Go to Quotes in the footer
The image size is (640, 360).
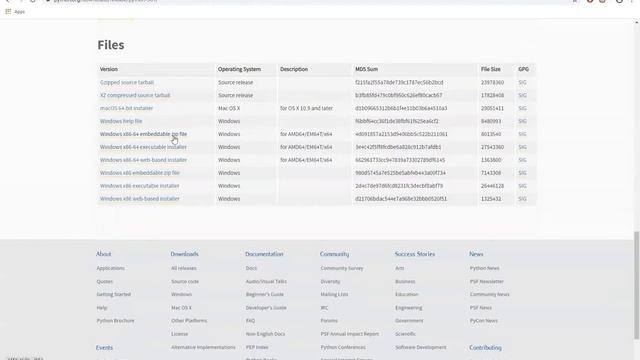click(x=104, y=282)
